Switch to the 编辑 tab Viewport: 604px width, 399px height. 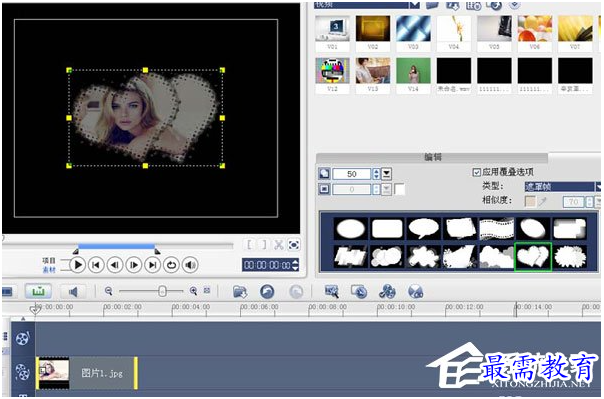[432, 157]
